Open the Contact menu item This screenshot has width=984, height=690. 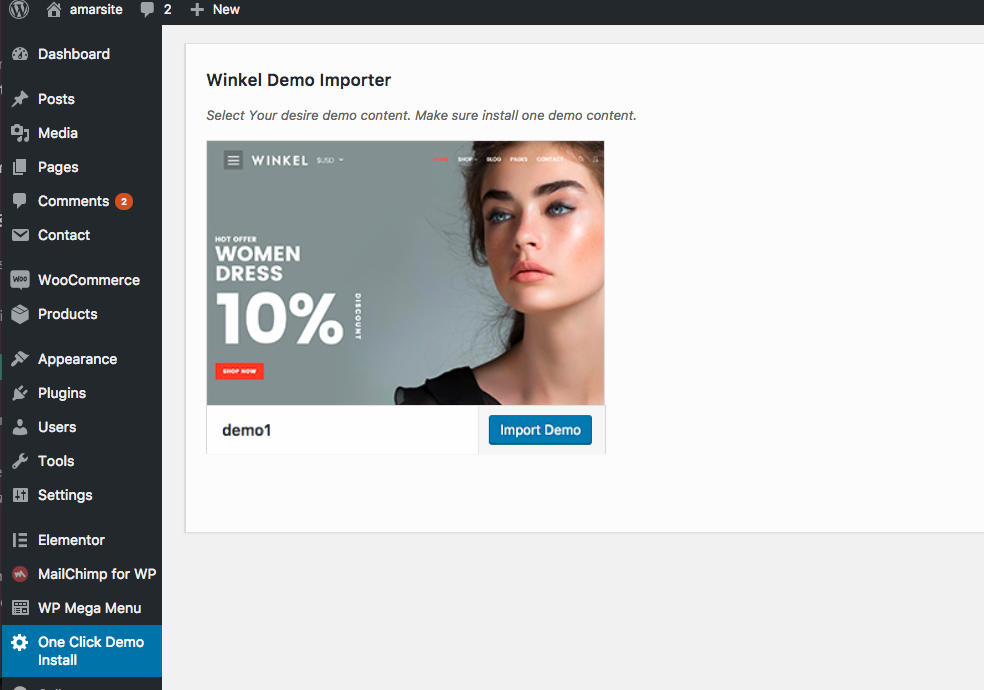coord(64,235)
